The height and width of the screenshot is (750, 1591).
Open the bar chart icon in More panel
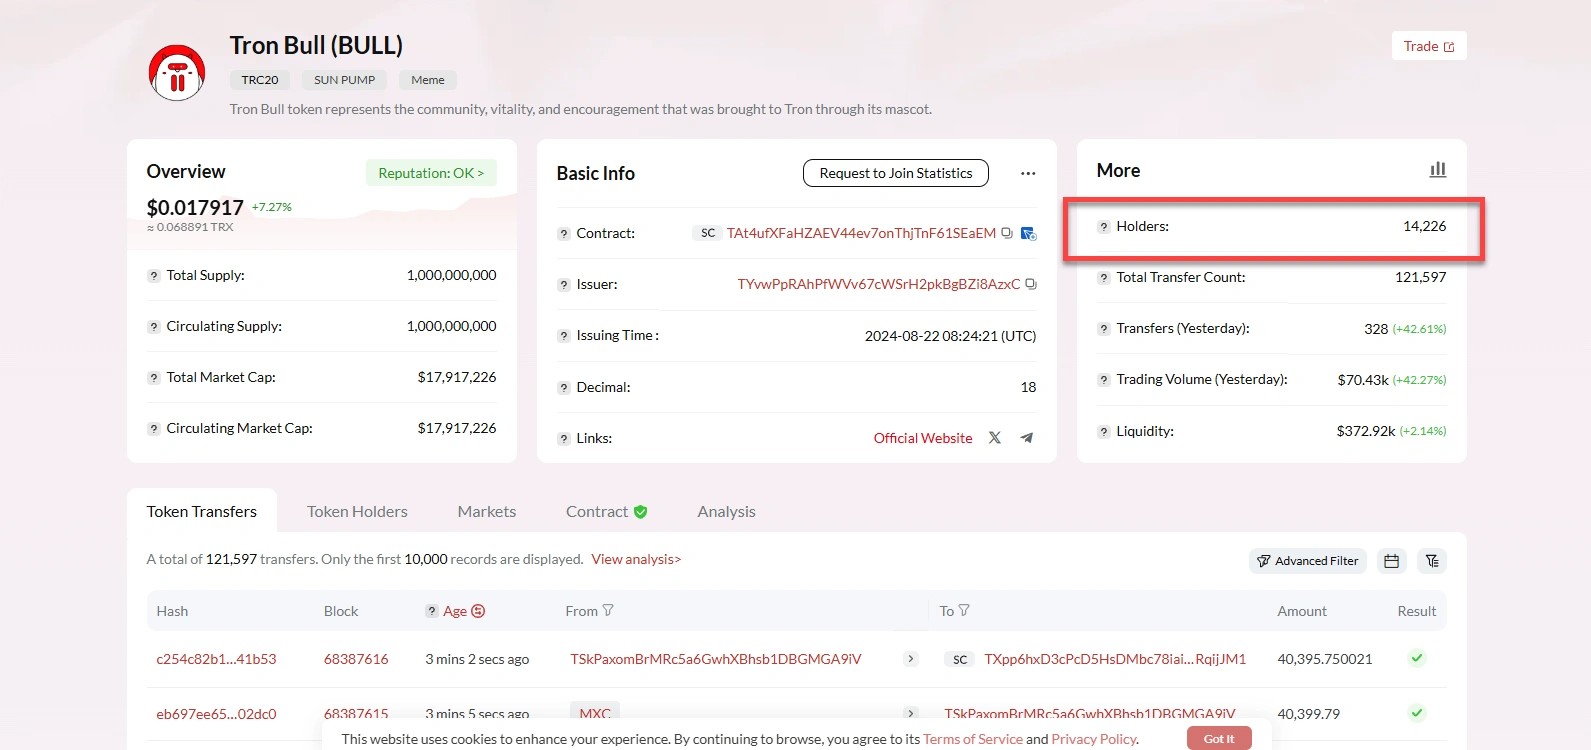[1438, 170]
